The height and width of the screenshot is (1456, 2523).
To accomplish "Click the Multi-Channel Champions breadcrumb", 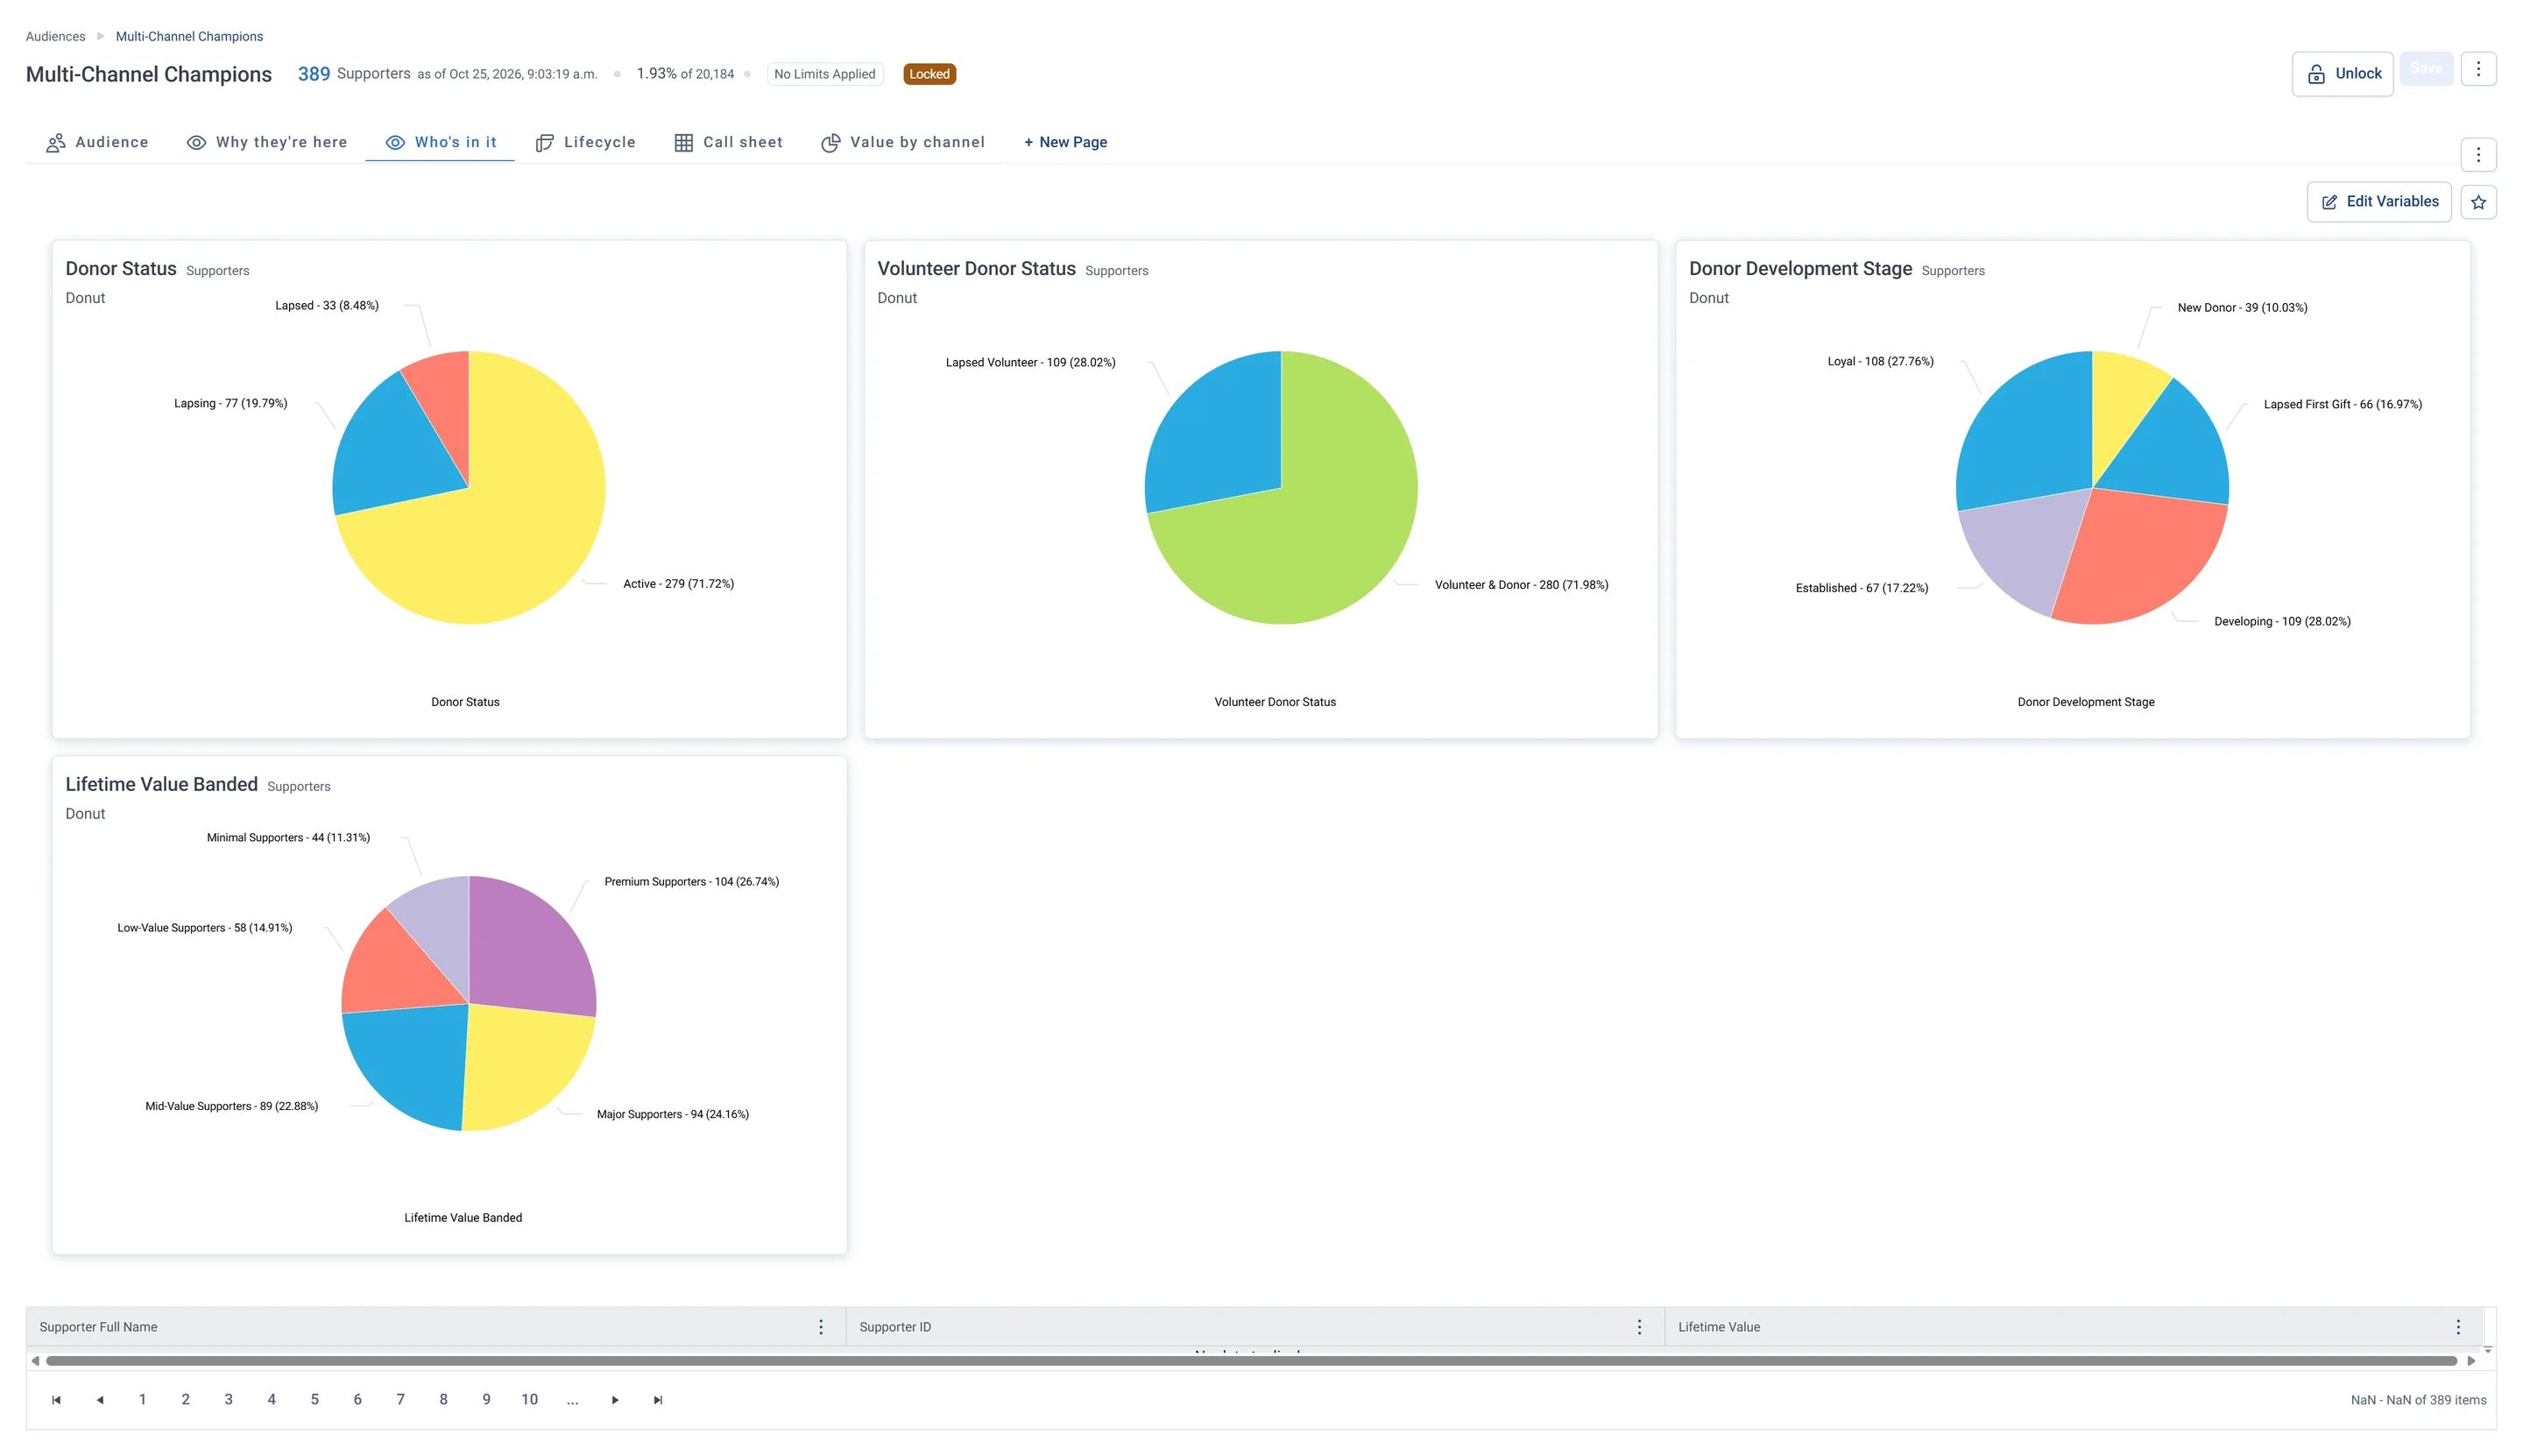I will [189, 36].
